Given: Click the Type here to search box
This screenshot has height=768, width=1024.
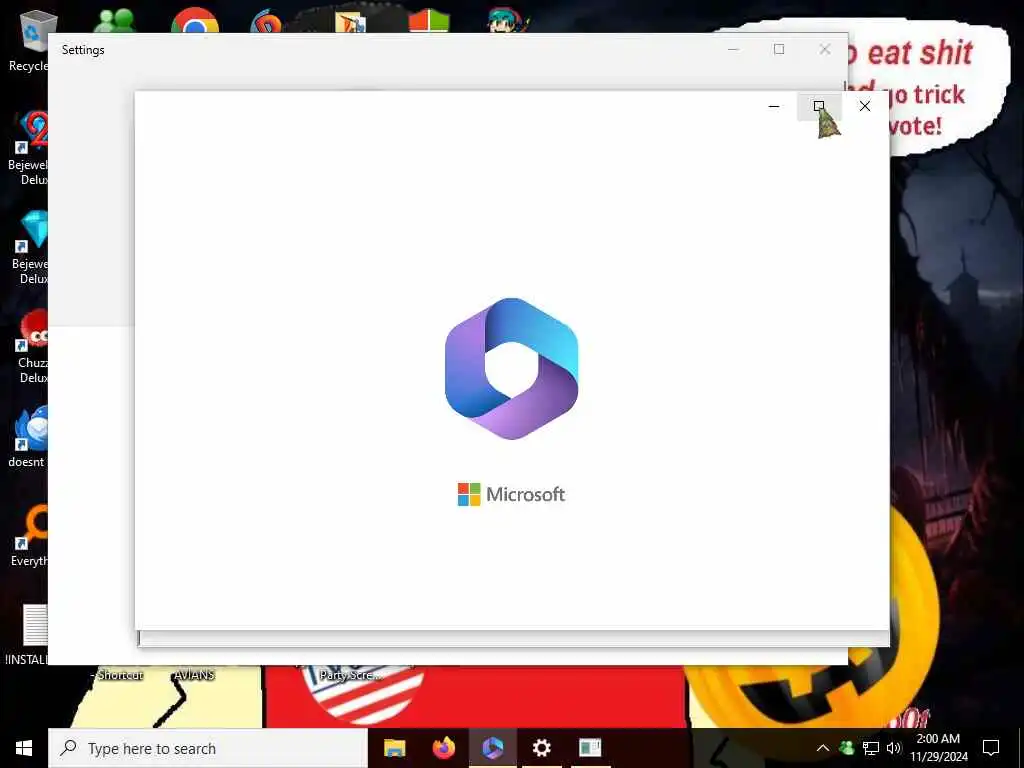Looking at the screenshot, I should click(208, 748).
